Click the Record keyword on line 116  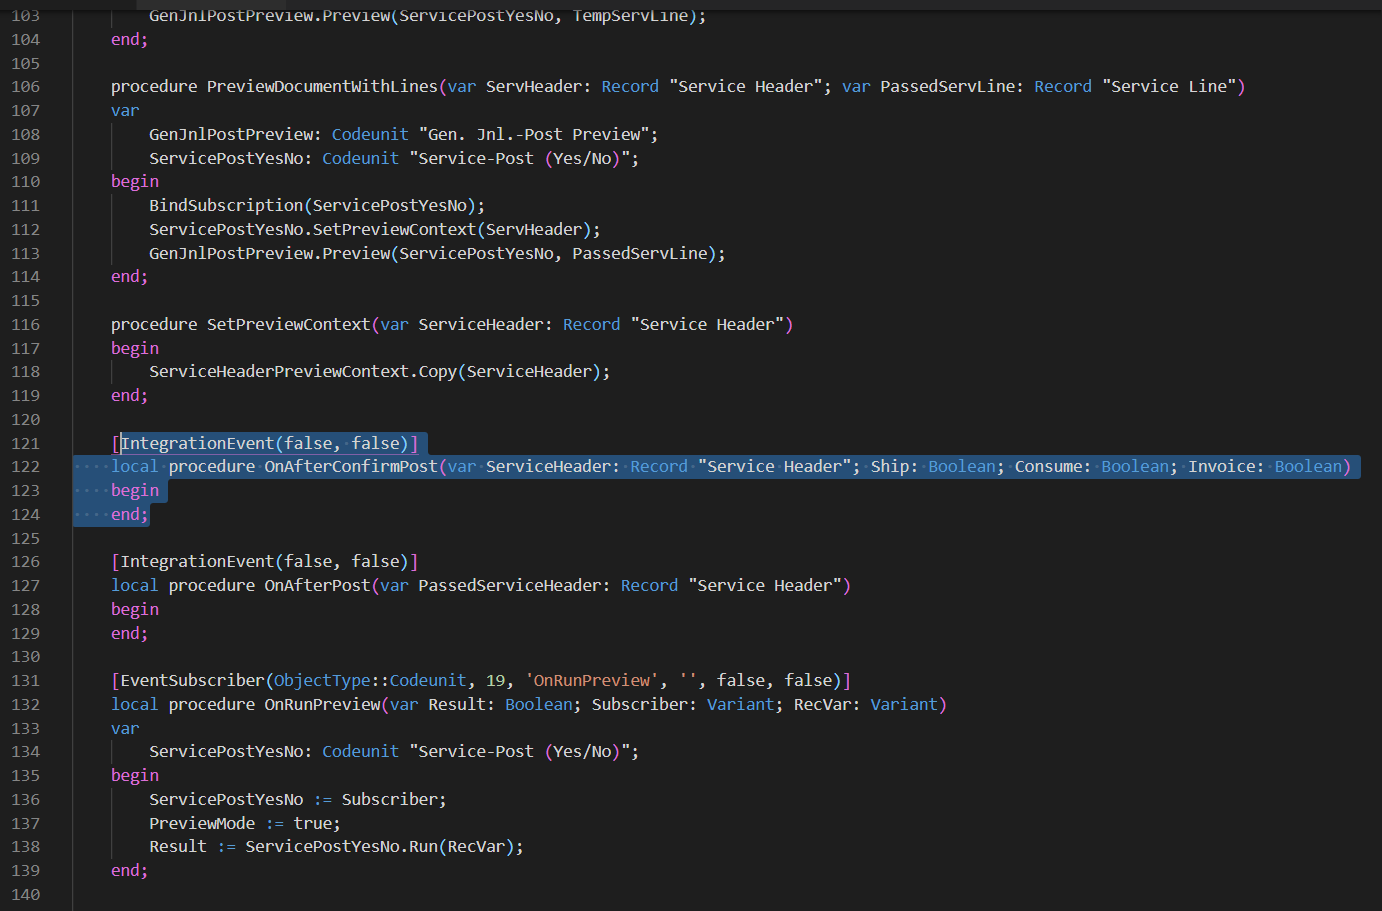point(591,323)
